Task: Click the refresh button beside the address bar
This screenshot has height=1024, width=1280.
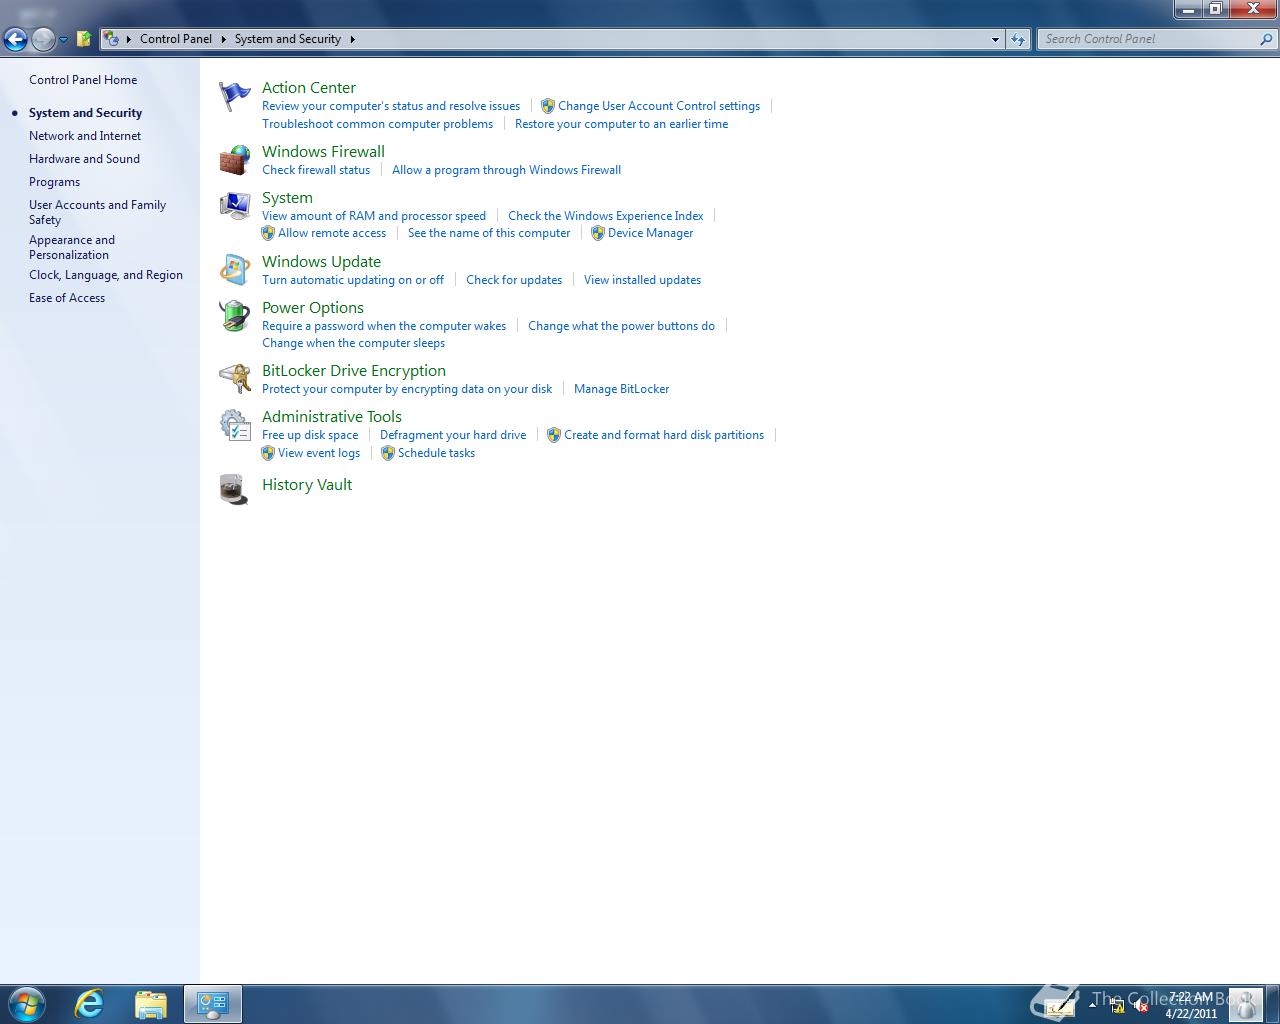Action: pyautogui.click(x=1018, y=39)
